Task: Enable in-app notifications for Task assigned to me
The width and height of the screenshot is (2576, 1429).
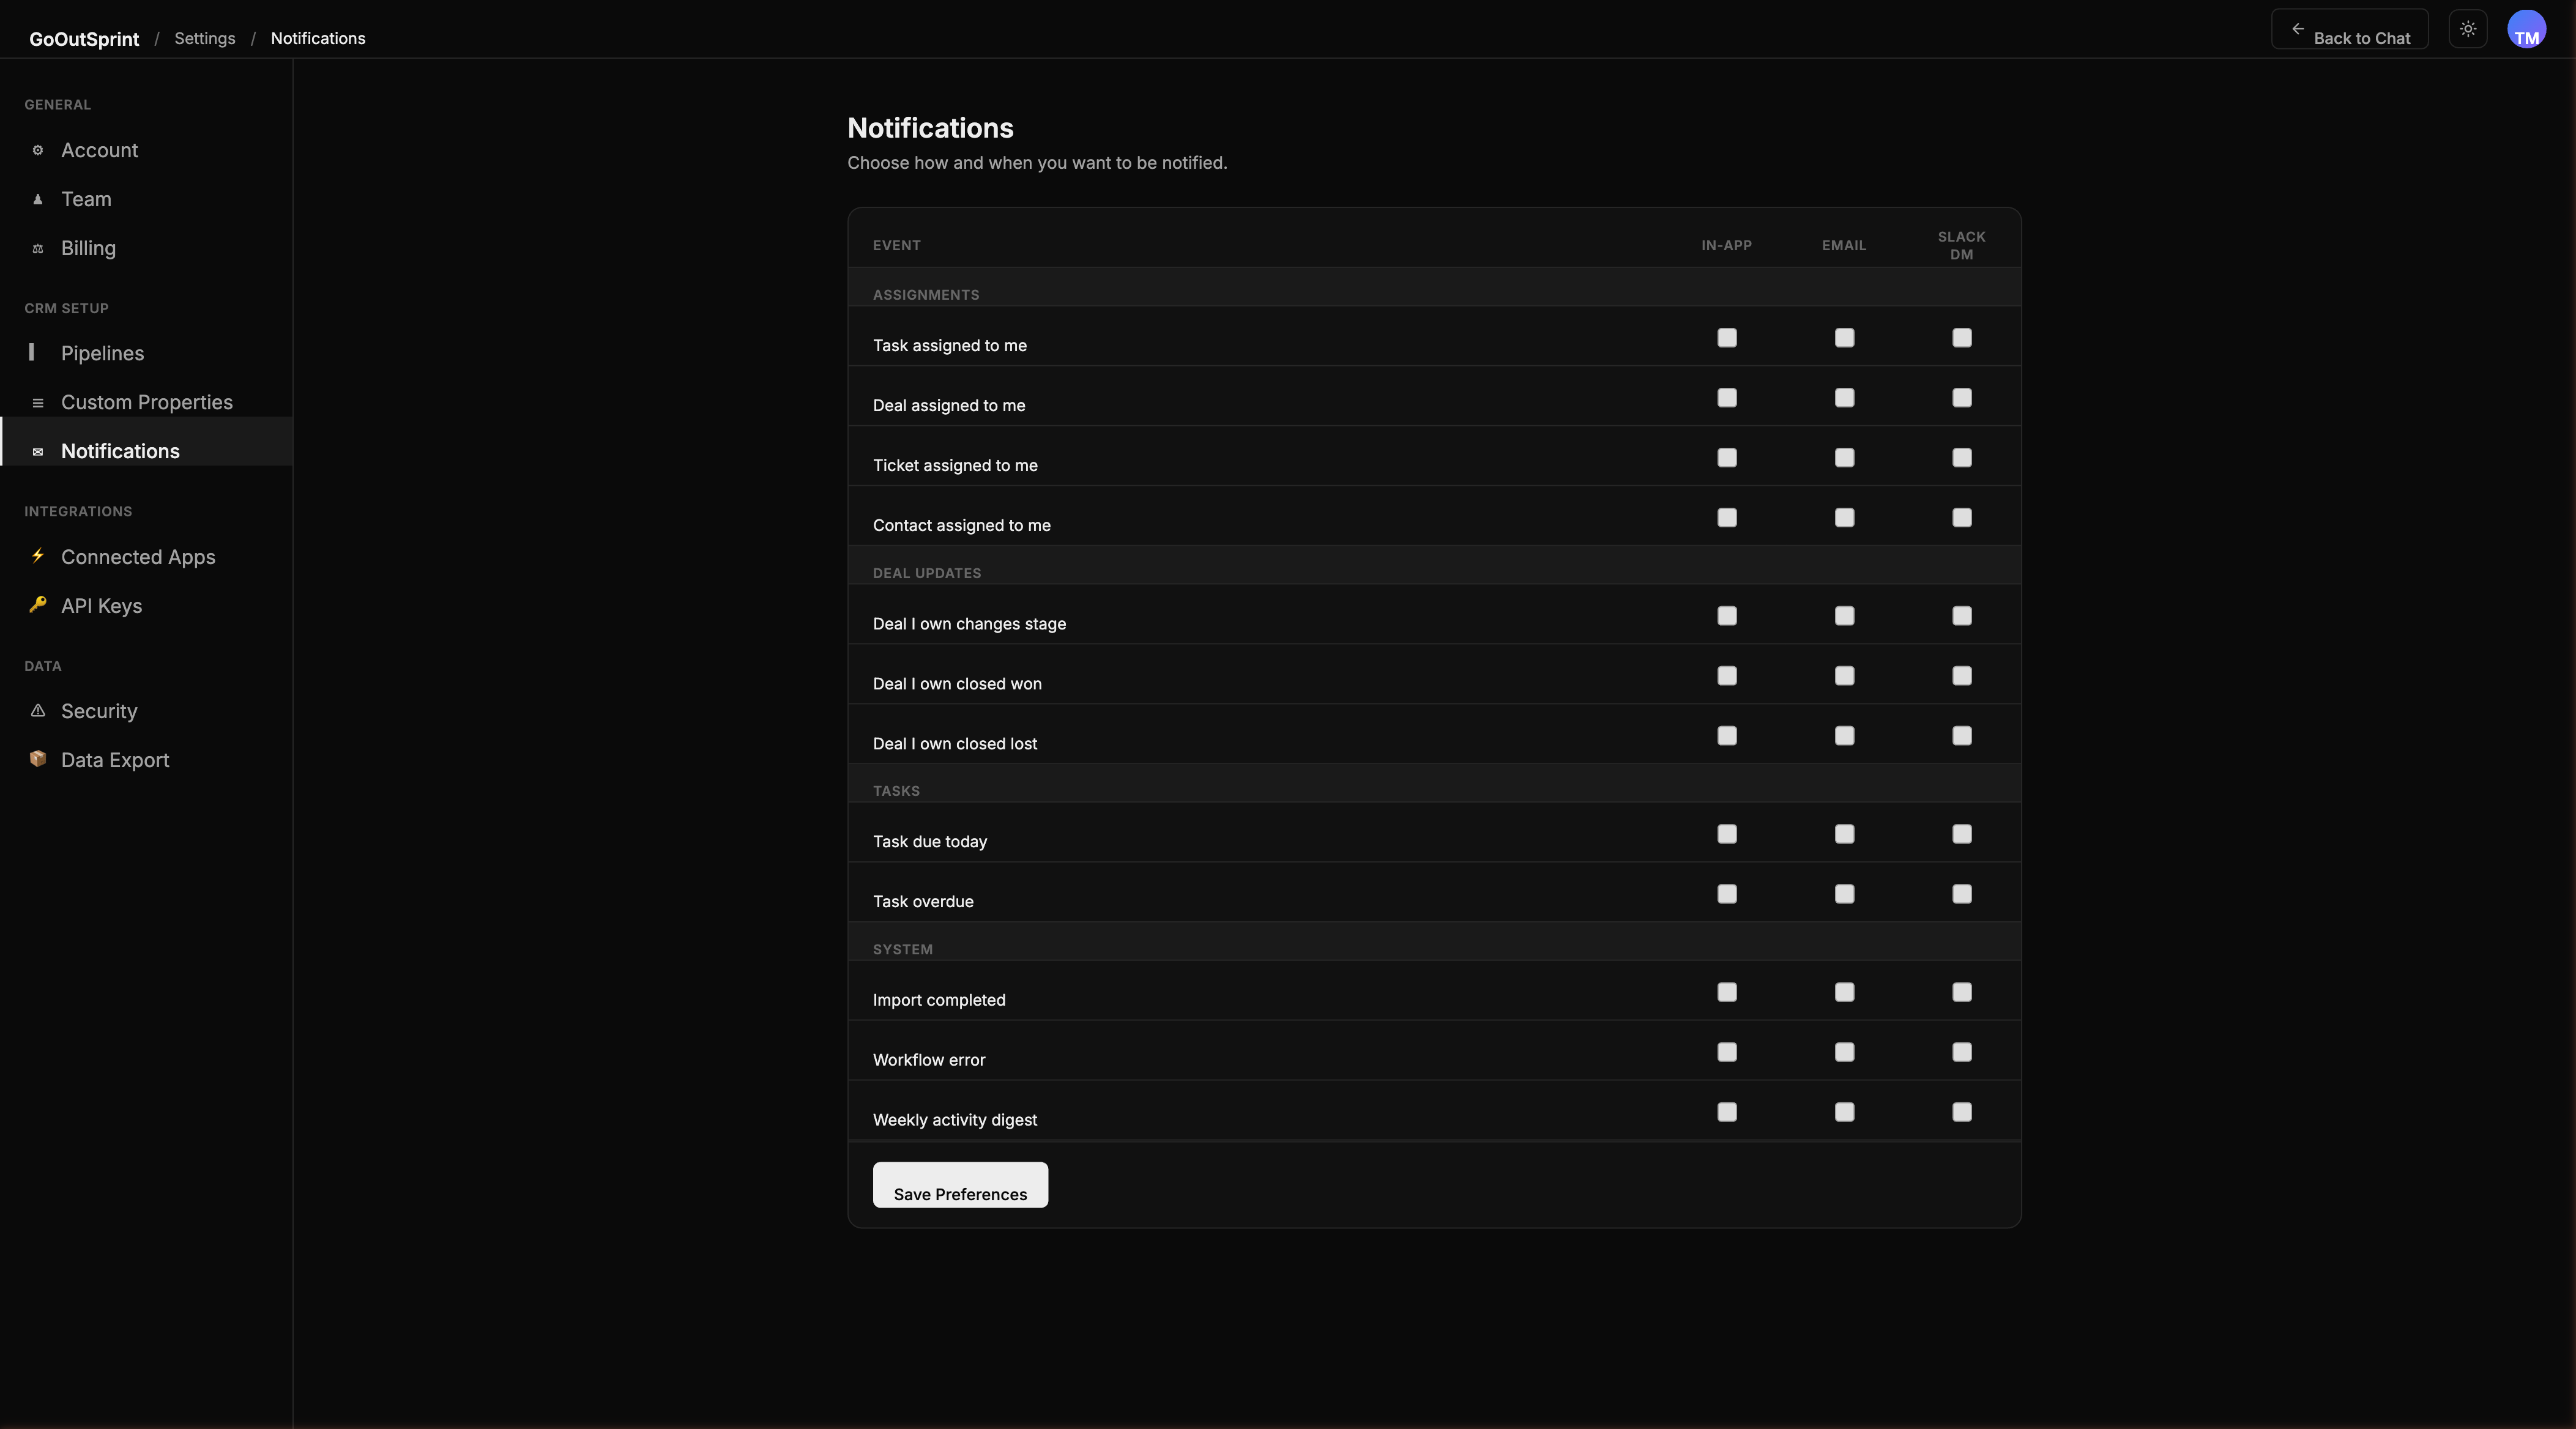Action: [1727, 338]
